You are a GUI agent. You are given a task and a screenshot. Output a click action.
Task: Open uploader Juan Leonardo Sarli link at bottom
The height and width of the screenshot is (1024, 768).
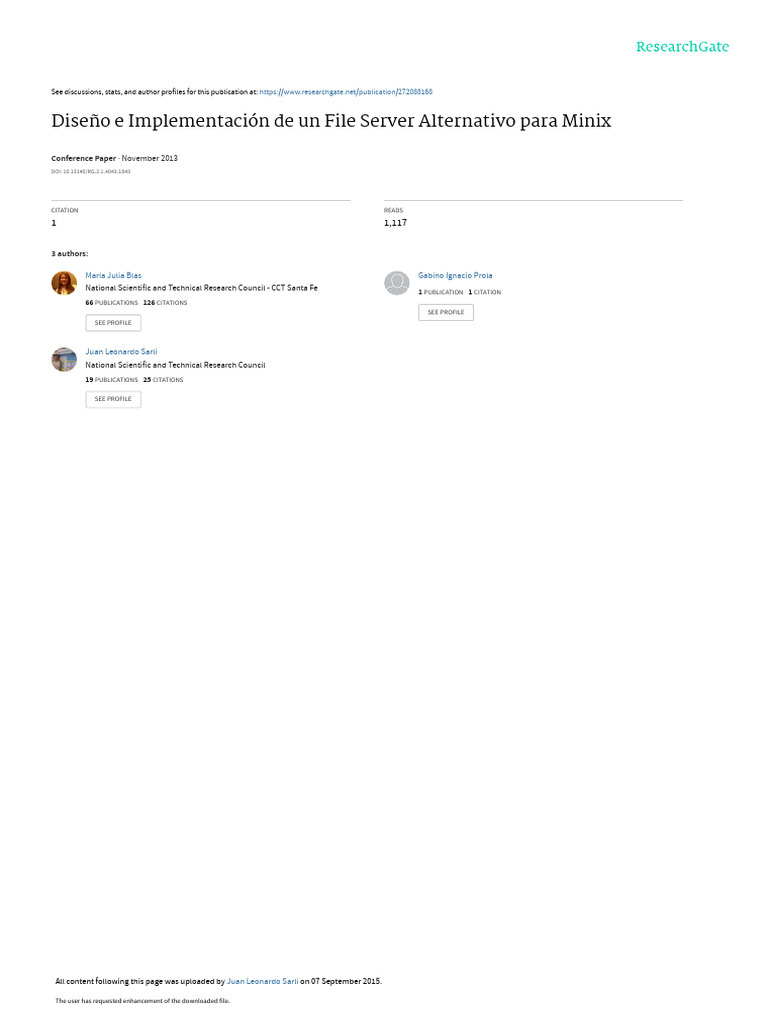click(x=263, y=981)
